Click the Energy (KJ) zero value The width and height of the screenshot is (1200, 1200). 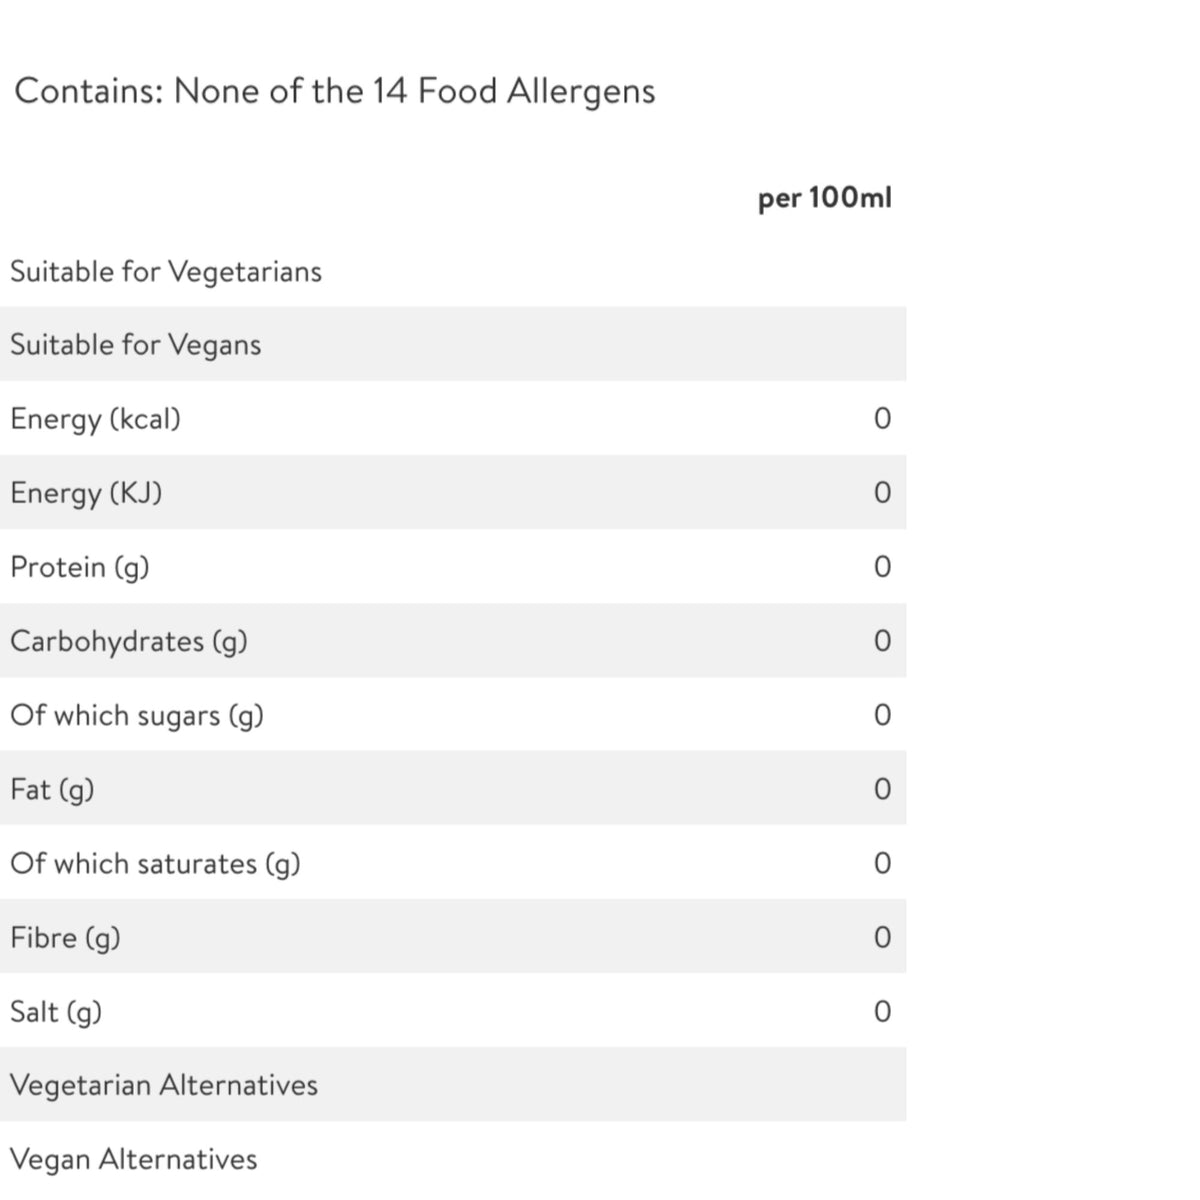tap(882, 492)
